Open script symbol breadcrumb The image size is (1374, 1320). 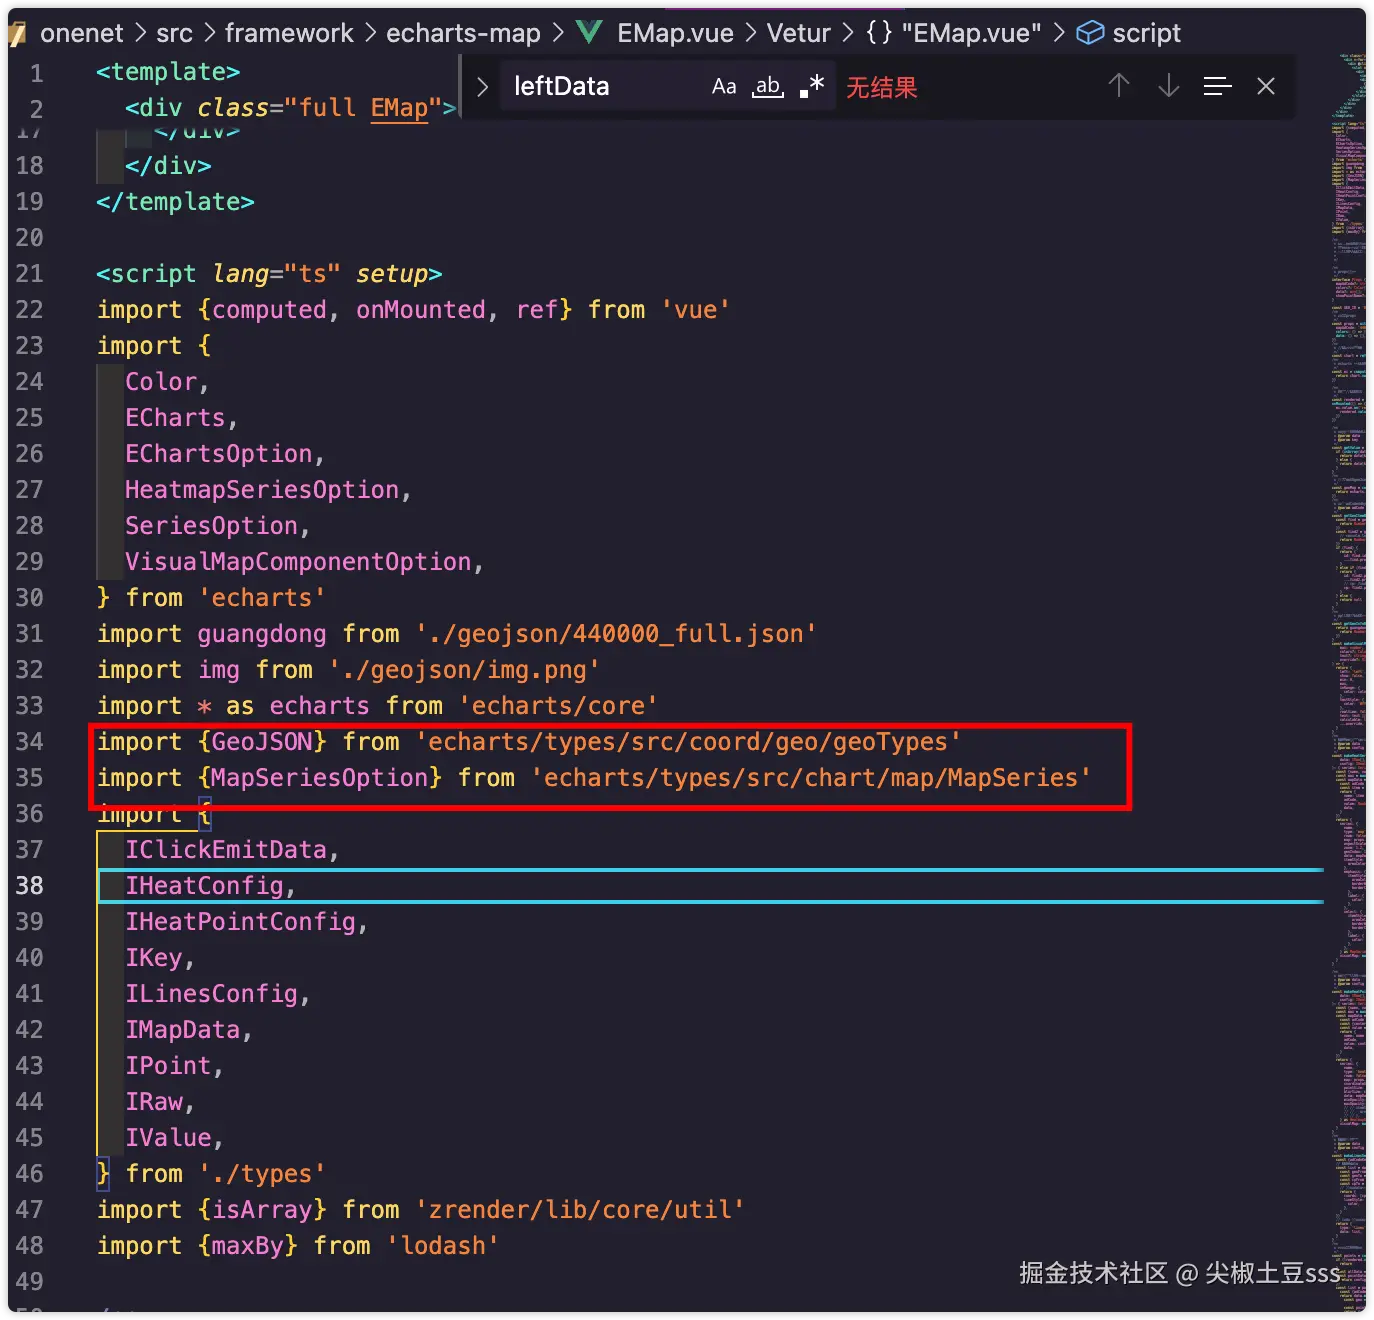(1146, 33)
